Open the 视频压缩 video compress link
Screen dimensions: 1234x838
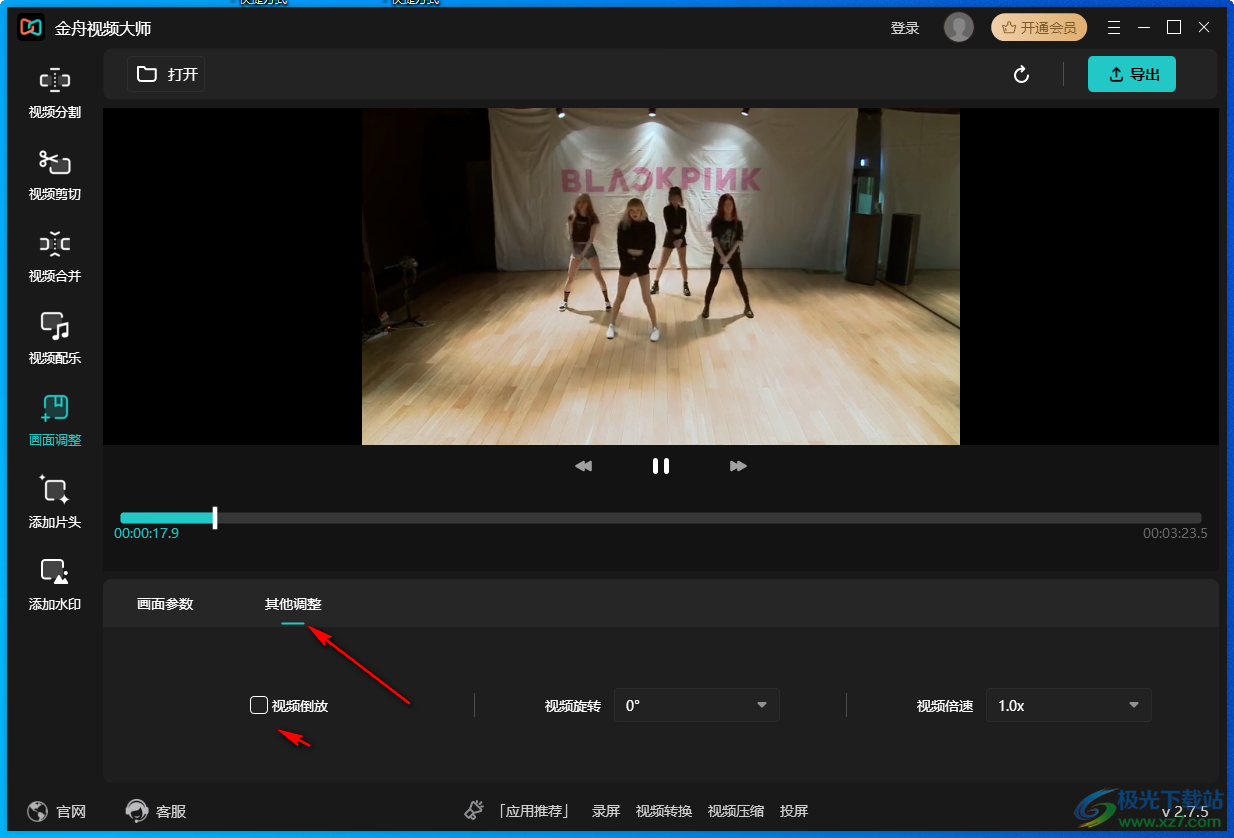click(736, 811)
